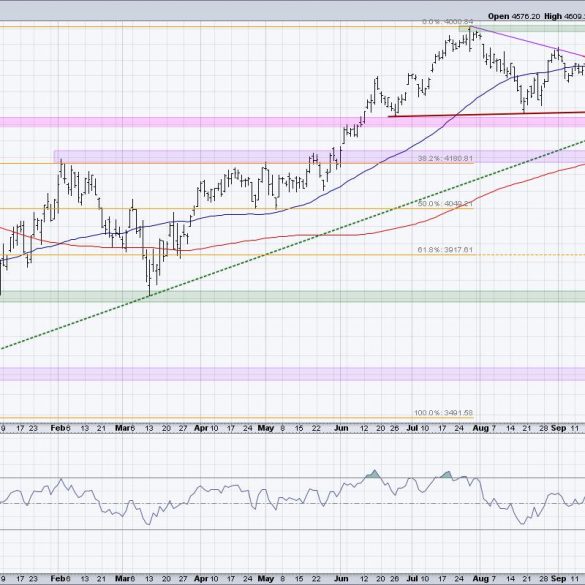Click the shaded overbought oscillator peak in June

click(373, 474)
